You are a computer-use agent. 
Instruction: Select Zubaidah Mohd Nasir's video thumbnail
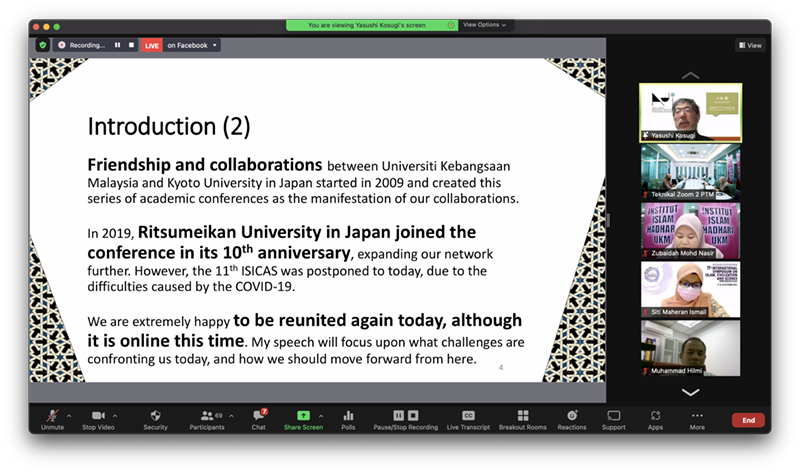coord(690,230)
